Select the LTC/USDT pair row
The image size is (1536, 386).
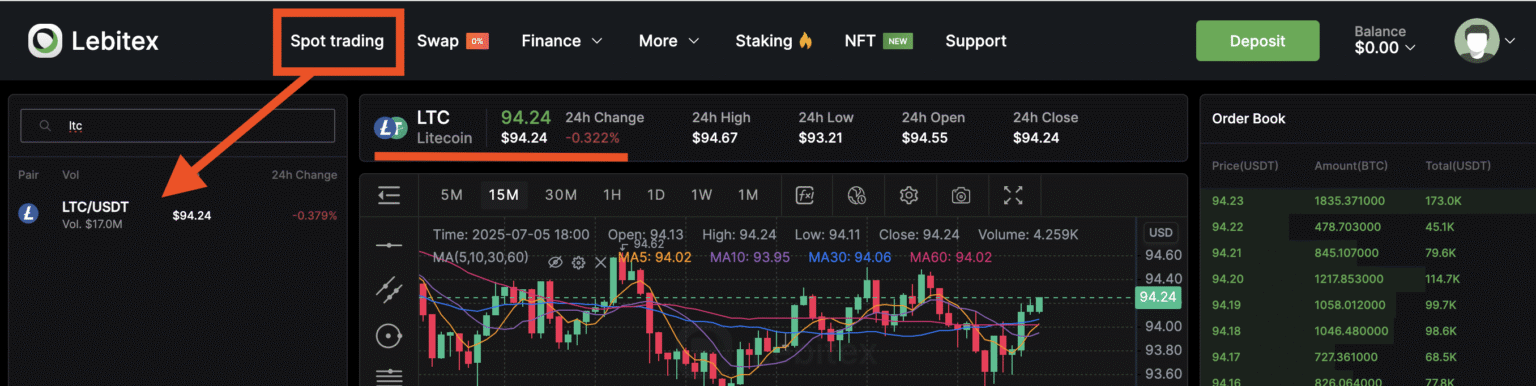pyautogui.click(x=177, y=214)
